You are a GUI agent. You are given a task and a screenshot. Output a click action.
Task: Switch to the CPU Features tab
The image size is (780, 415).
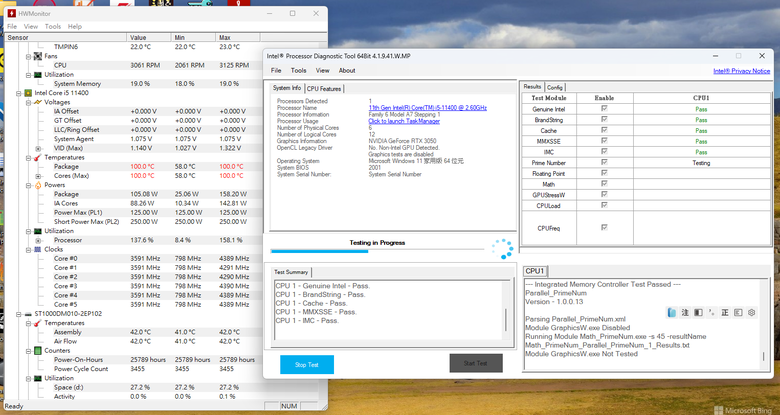coord(324,89)
